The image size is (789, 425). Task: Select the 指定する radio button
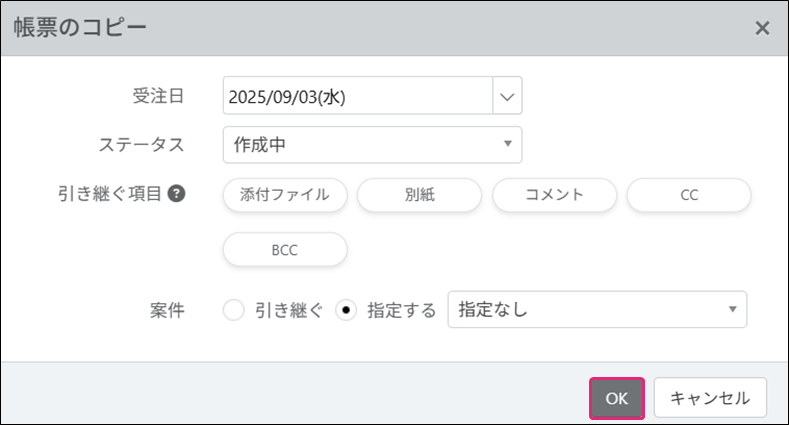pyautogui.click(x=346, y=310)
